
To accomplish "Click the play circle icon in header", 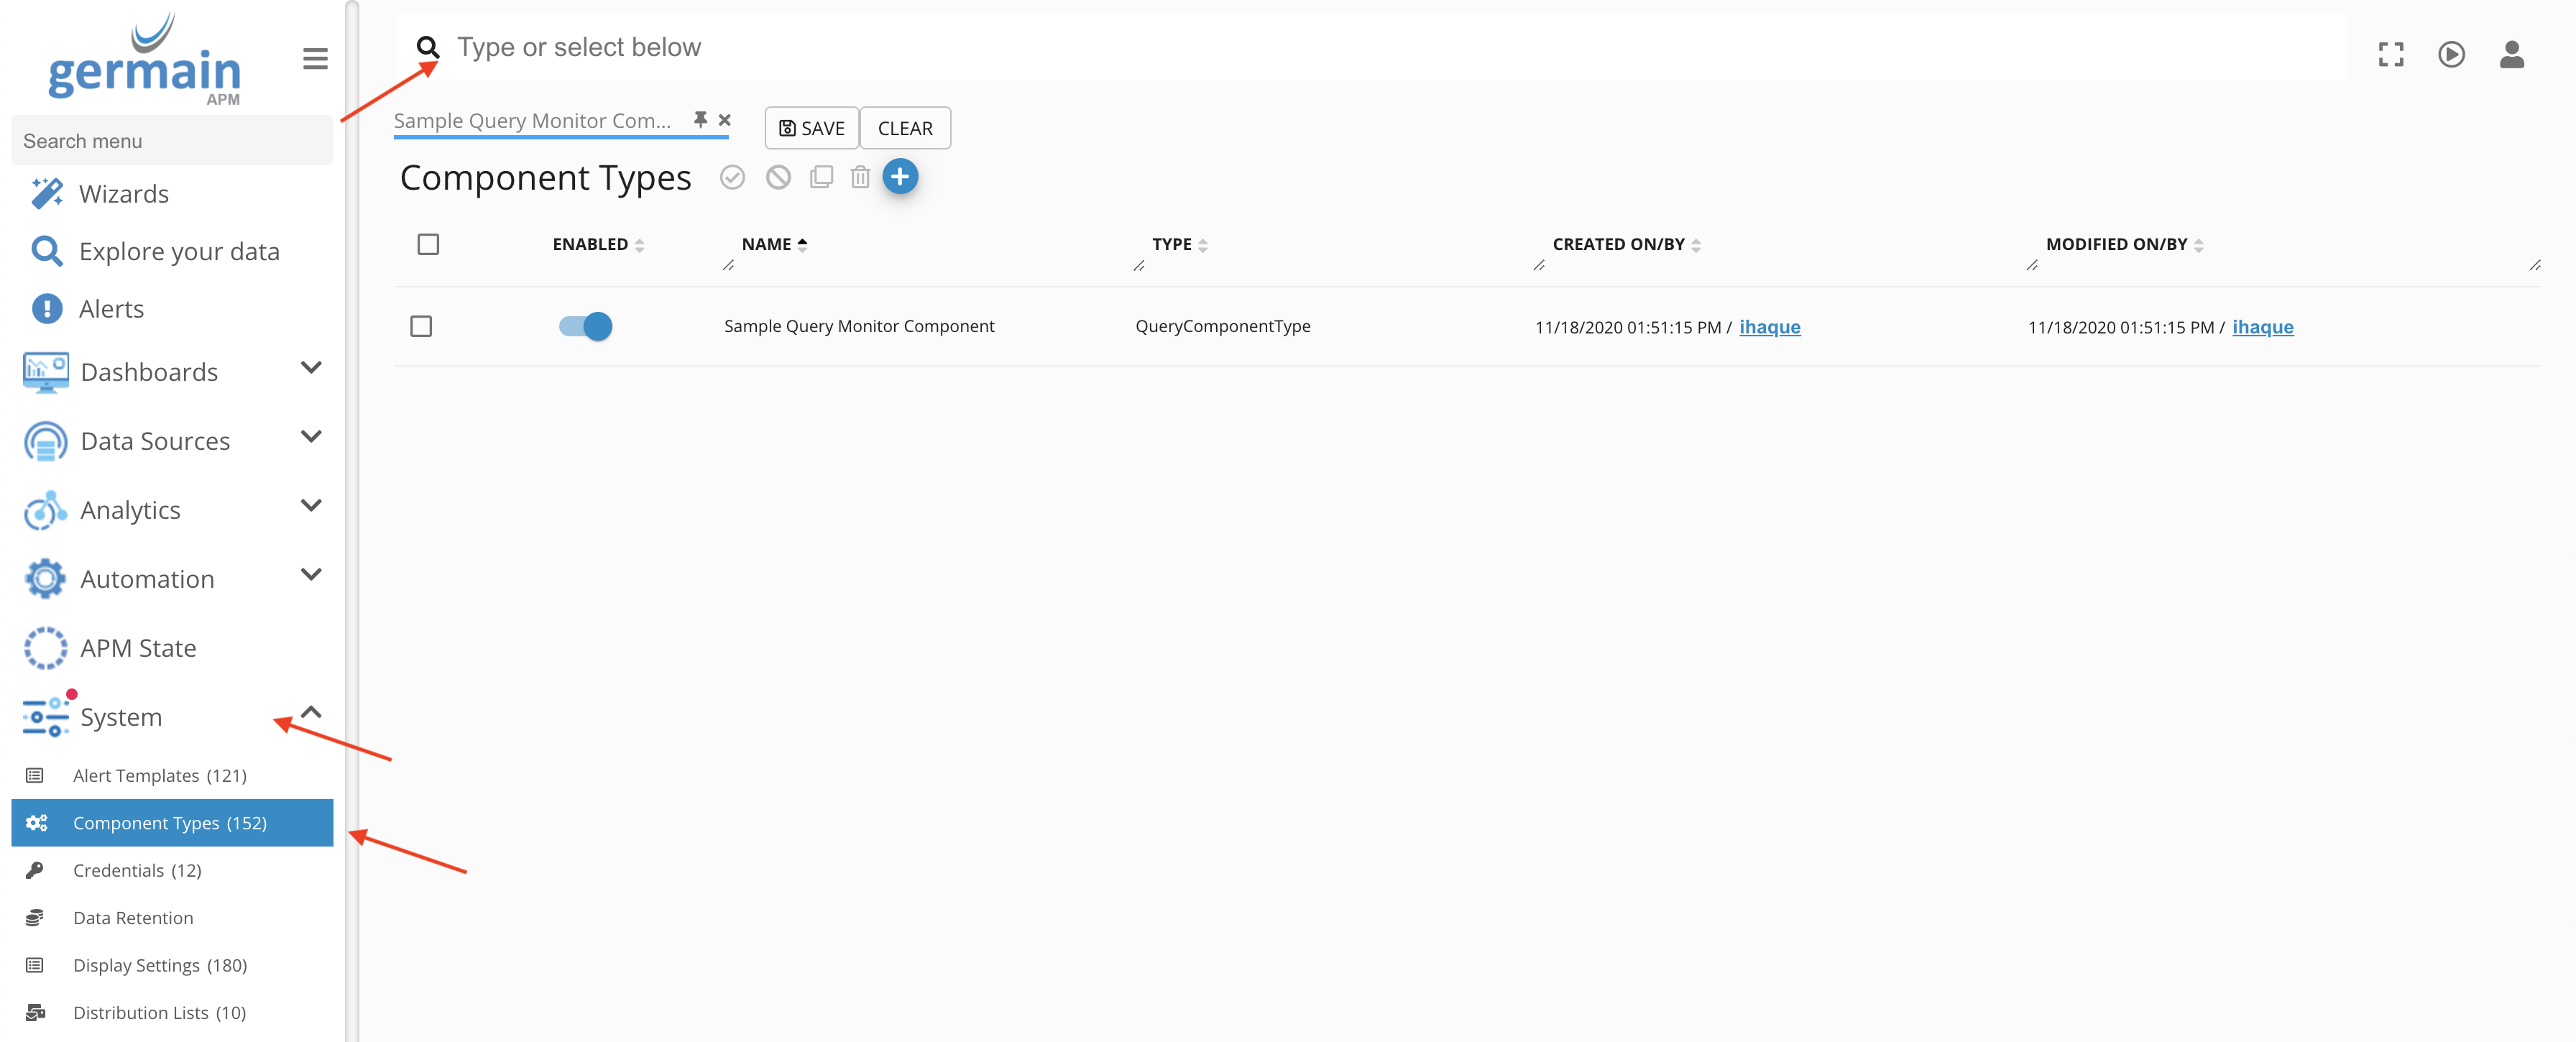I will pos(2450,54).
